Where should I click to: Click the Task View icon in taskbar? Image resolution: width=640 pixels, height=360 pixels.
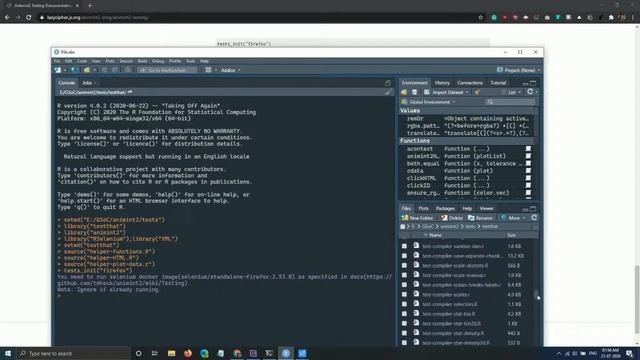pos(155,353)
